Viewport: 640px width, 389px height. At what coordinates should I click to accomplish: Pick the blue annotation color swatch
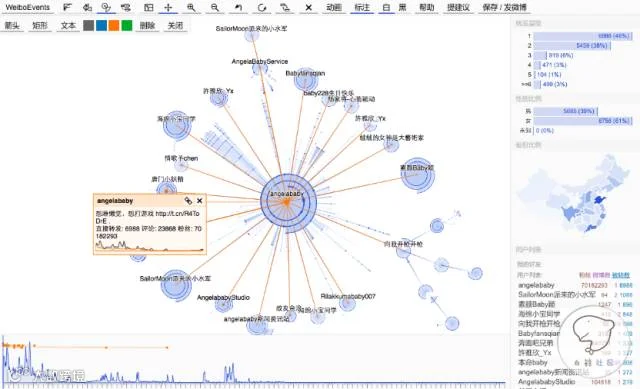coord(101,25)
